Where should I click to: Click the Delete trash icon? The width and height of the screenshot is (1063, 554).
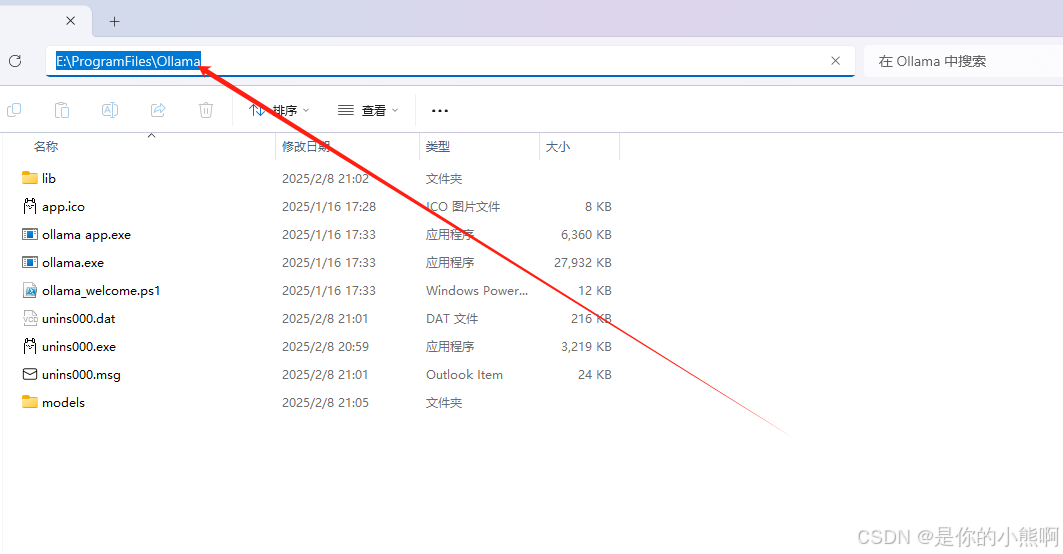click(206, 110)
